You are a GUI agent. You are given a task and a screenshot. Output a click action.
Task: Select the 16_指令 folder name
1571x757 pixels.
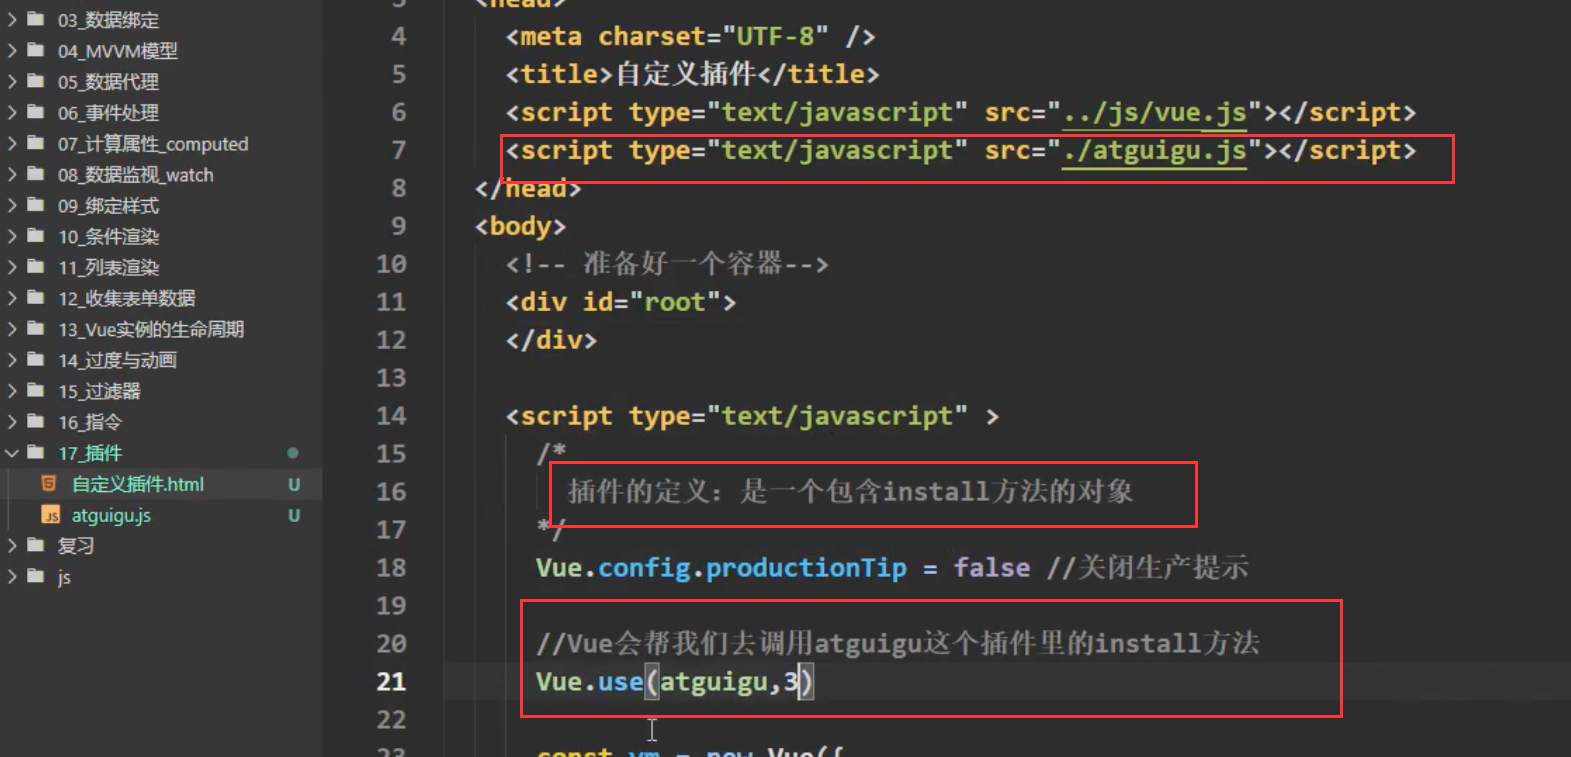click(90, 422)
